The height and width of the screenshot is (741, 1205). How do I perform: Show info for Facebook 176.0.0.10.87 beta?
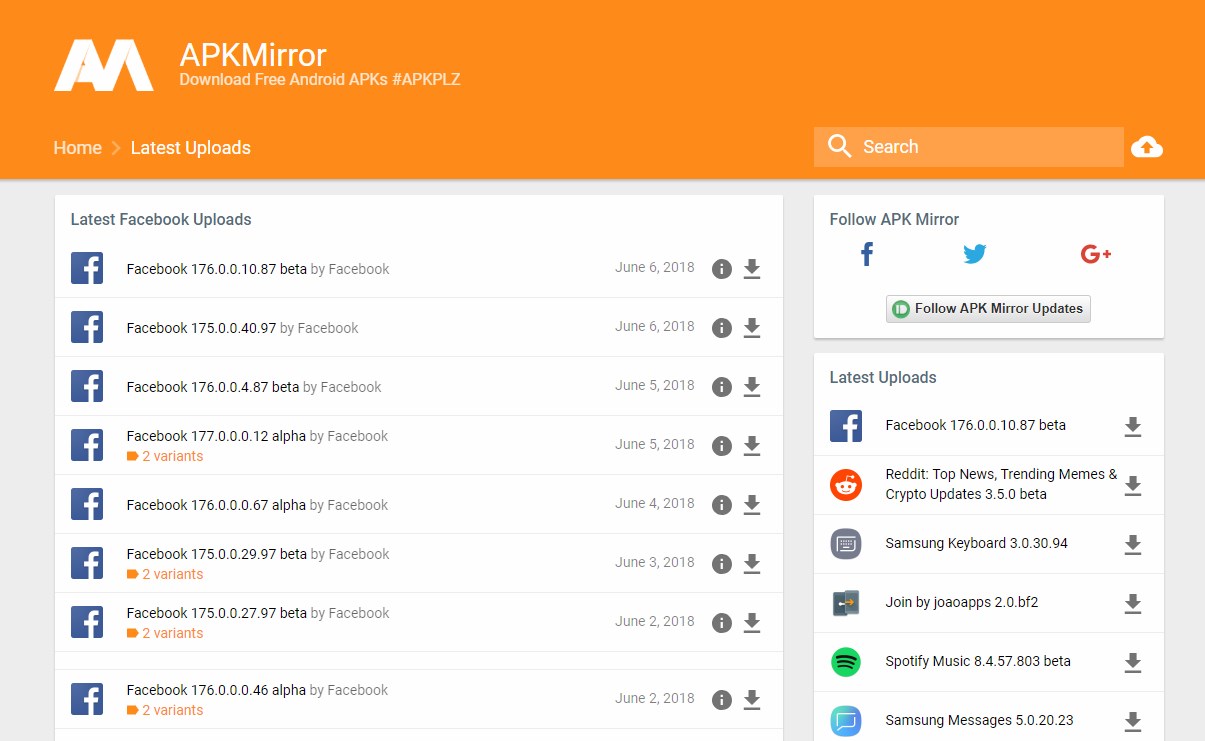point(722,269)
